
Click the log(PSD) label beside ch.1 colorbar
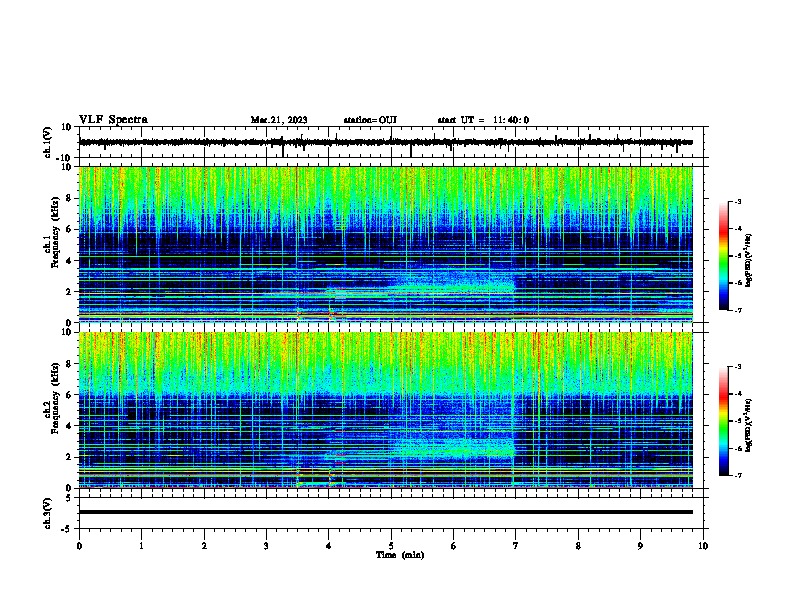coord(749,261)
